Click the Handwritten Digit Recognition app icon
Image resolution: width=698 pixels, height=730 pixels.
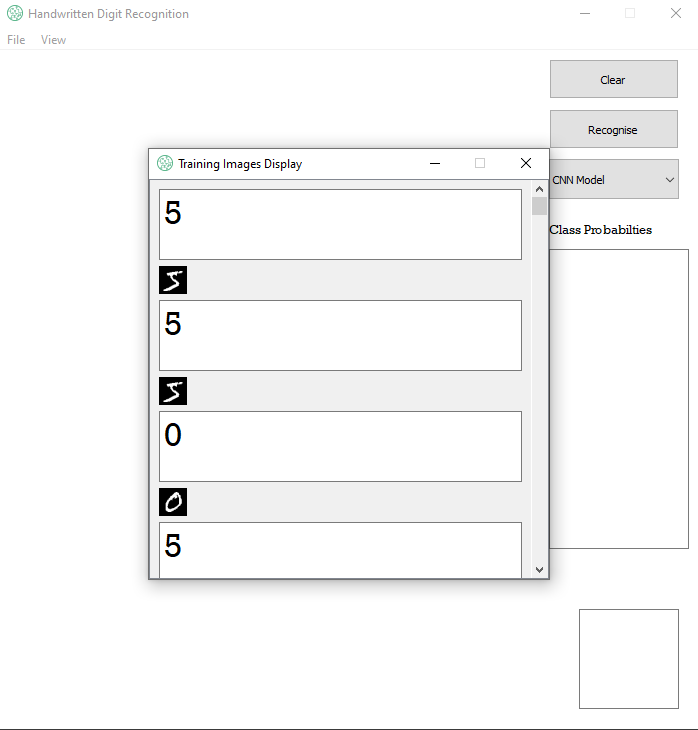pos(15,13)
